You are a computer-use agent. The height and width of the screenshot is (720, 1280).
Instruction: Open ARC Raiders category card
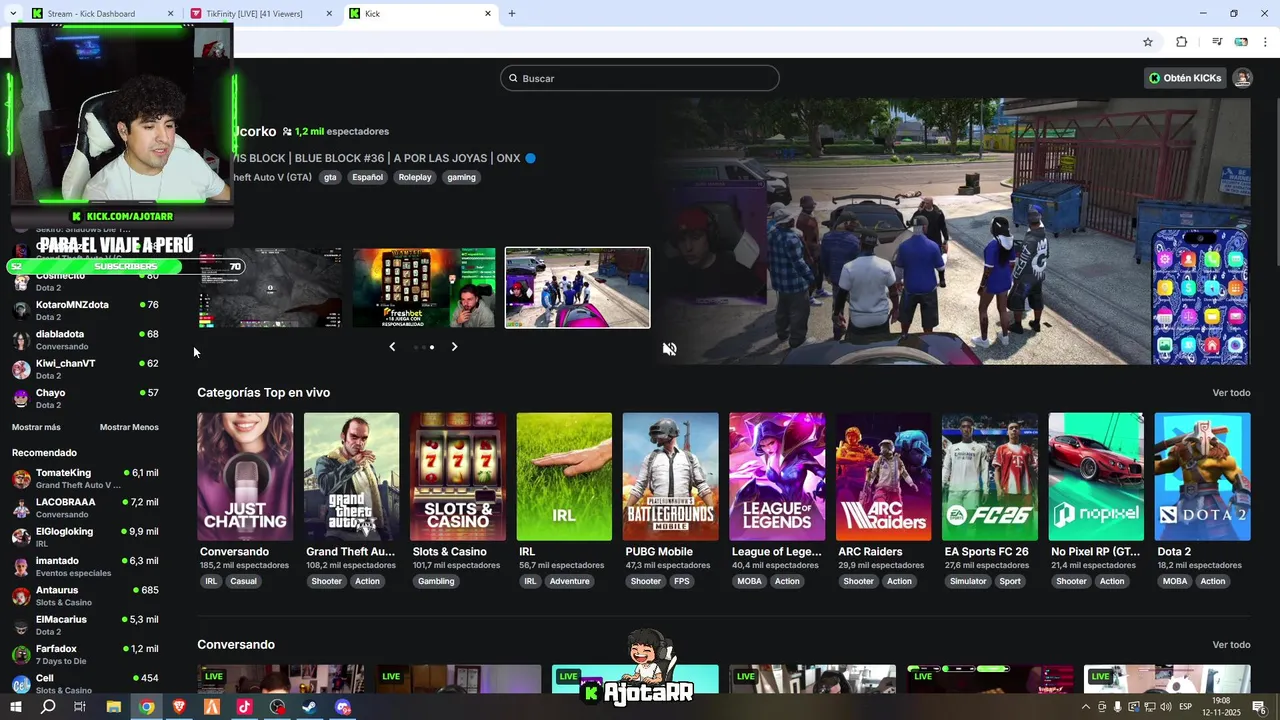click(883, 477)
